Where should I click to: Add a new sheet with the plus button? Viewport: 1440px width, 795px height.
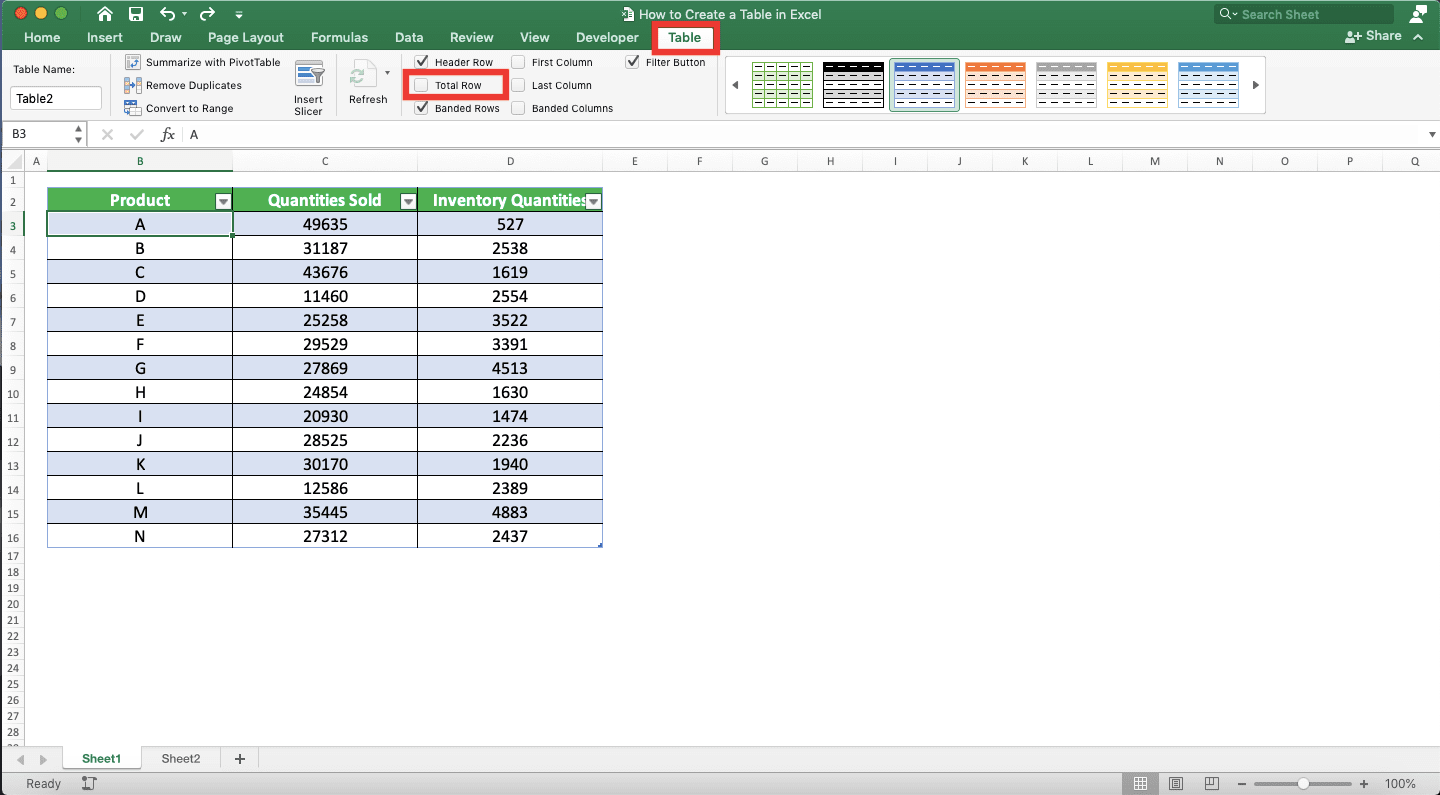[x=240, y=759]
